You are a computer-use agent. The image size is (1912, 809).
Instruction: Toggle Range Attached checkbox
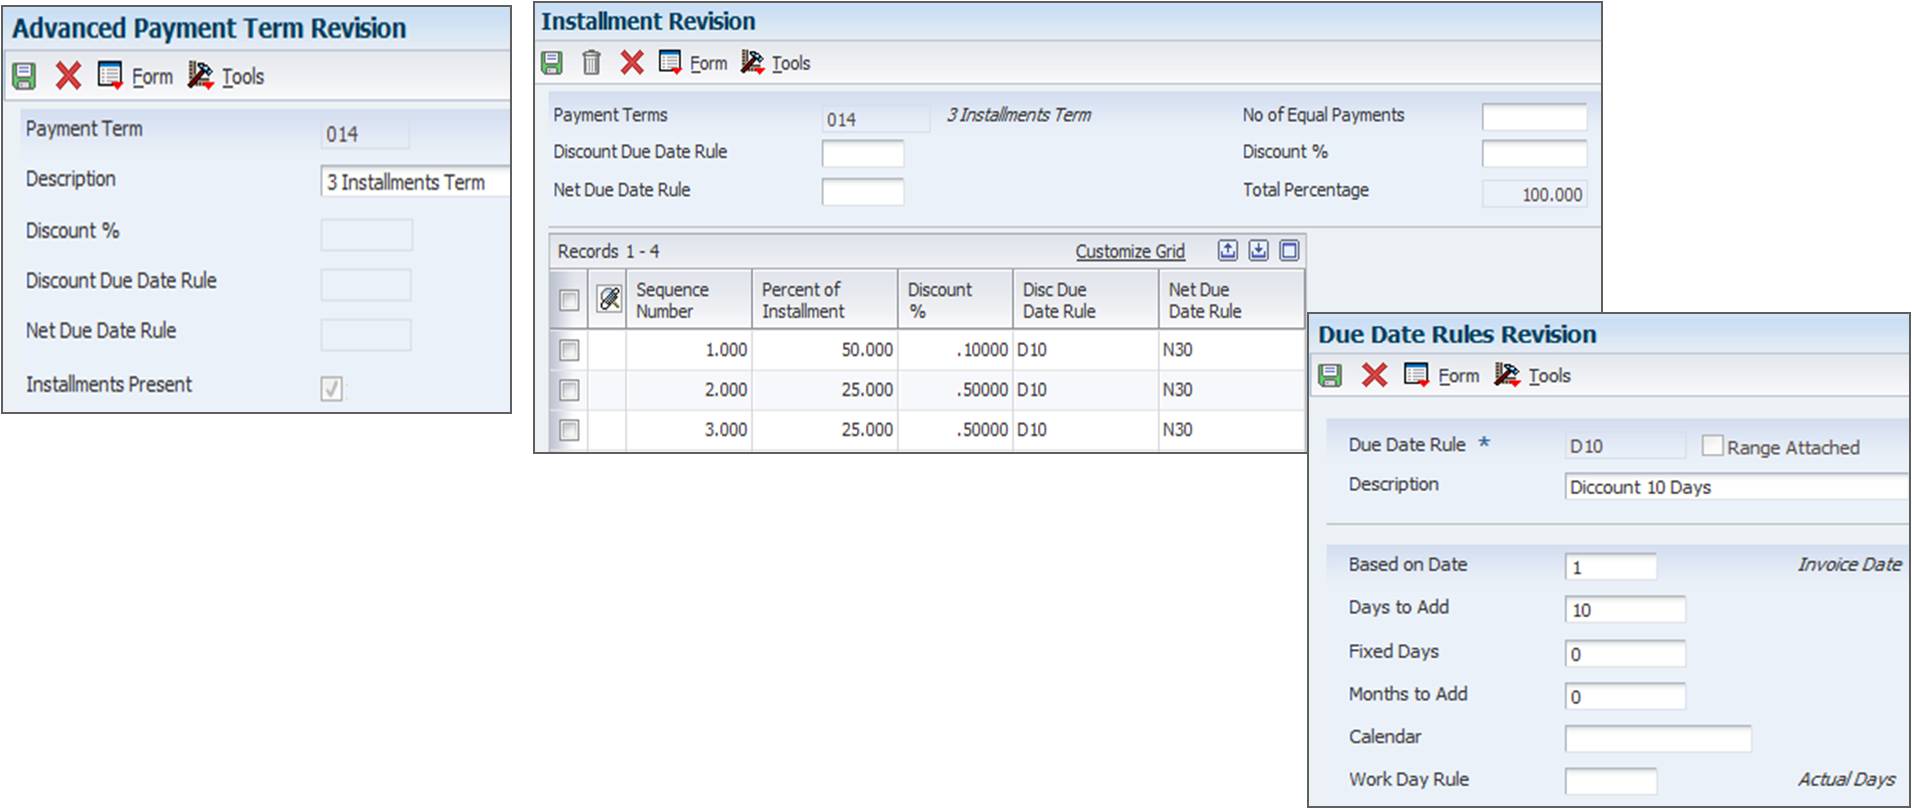click(1712, 446)
